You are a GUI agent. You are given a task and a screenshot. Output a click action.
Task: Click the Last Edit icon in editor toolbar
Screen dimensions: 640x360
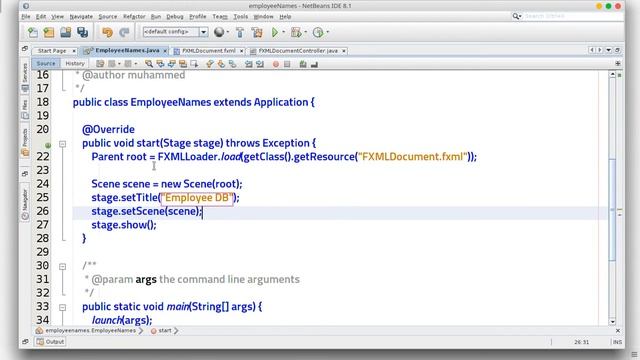[100, 64]
